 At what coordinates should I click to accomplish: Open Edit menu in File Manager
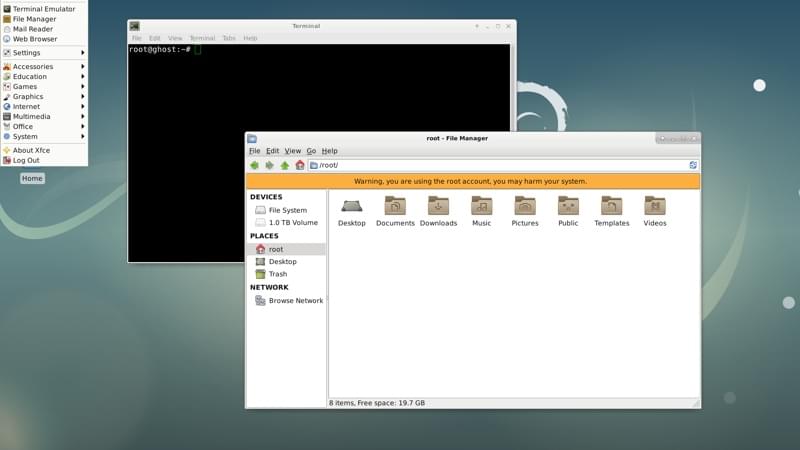pyautogui.click(x=272, y=151)
